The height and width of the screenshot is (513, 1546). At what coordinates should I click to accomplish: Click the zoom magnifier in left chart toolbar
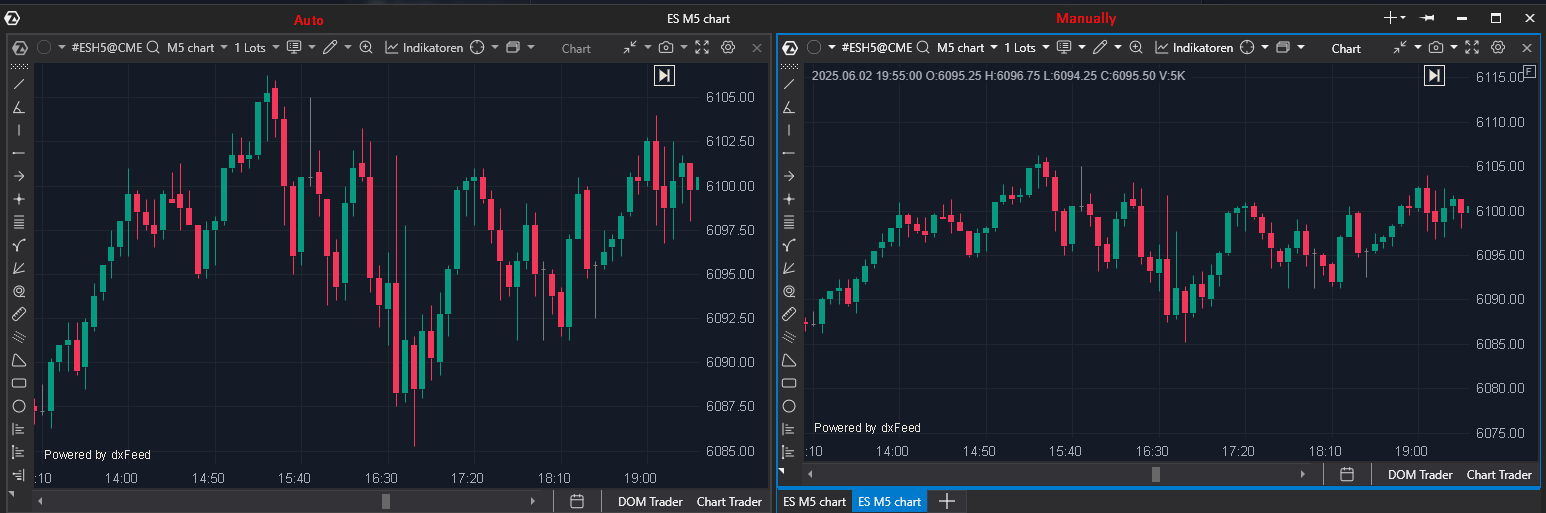[x=366, y=47]
